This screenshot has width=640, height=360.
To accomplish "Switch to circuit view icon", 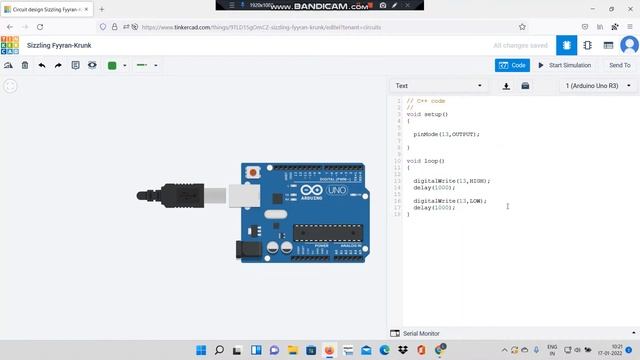I will point(567,45).
